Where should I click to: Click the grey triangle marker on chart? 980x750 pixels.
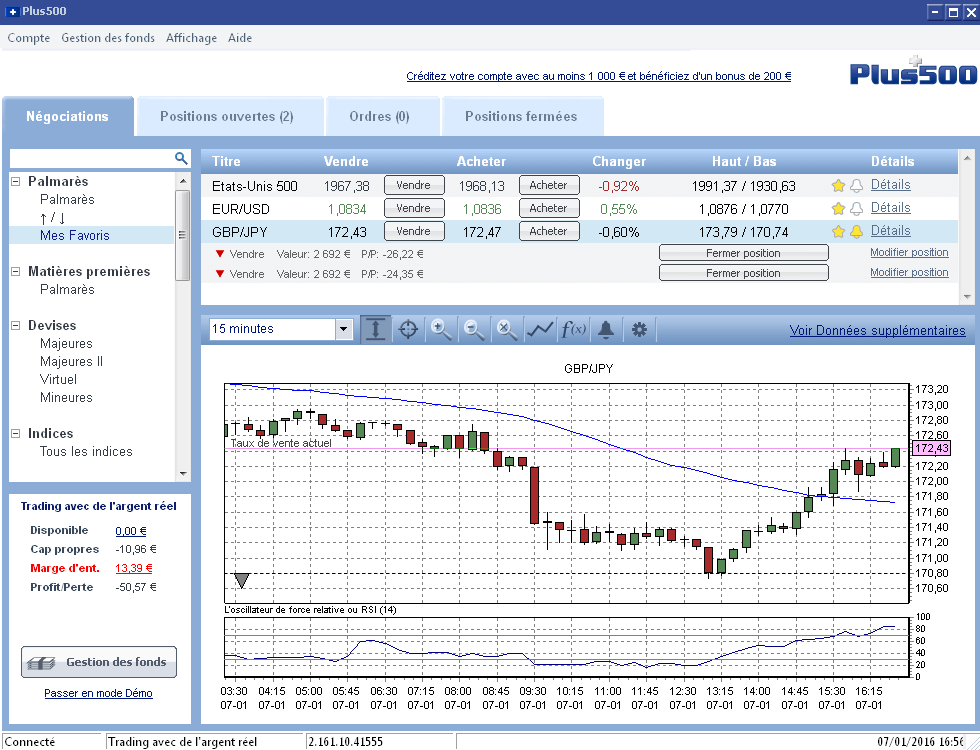click(242, 581)
